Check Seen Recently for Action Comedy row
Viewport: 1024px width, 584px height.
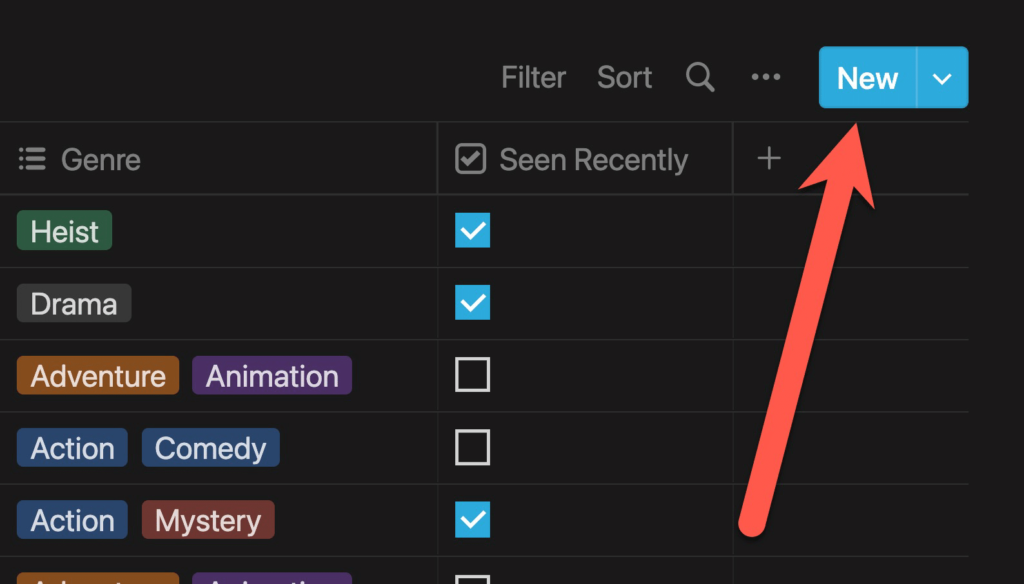point(472,447)
